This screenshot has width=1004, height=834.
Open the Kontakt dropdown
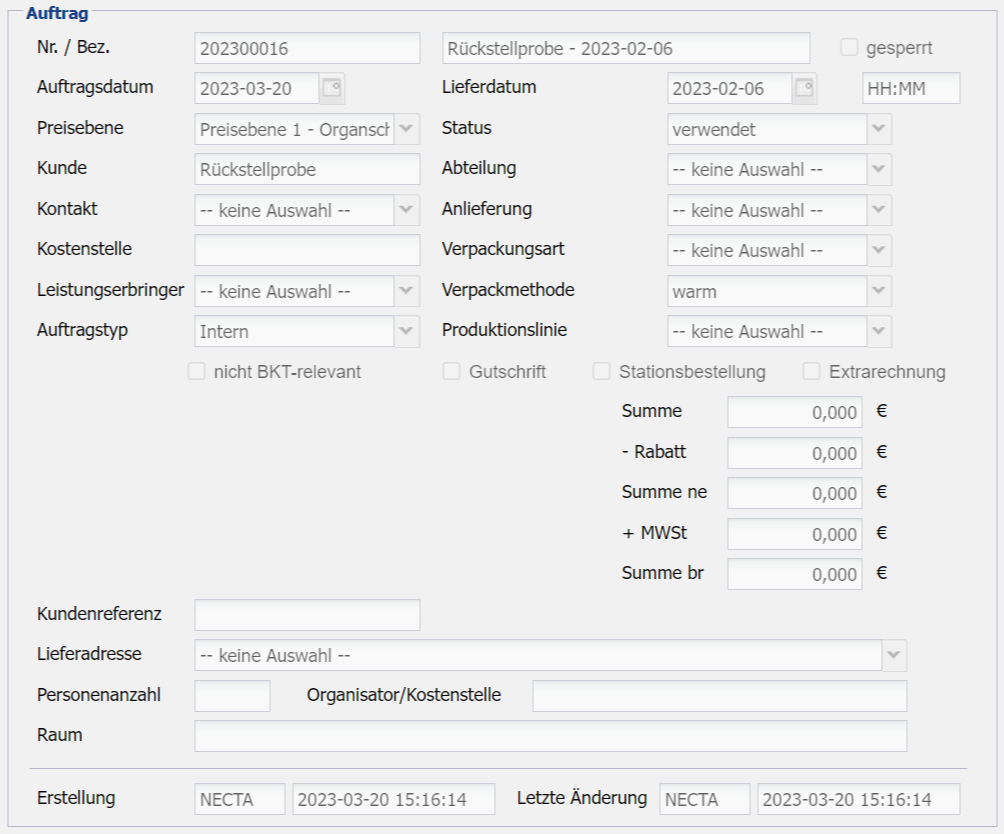[407, 210]
